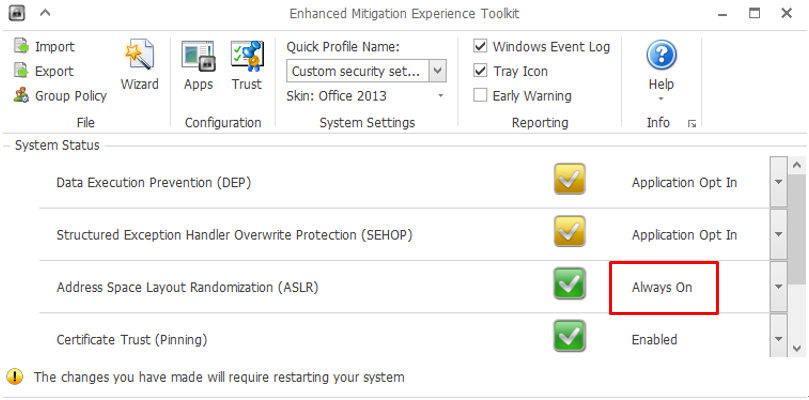The width and height of the screenshot is (809, 400).
Task: Open the SEHOP setting dropdown arrow
Action: coord(779,234)
